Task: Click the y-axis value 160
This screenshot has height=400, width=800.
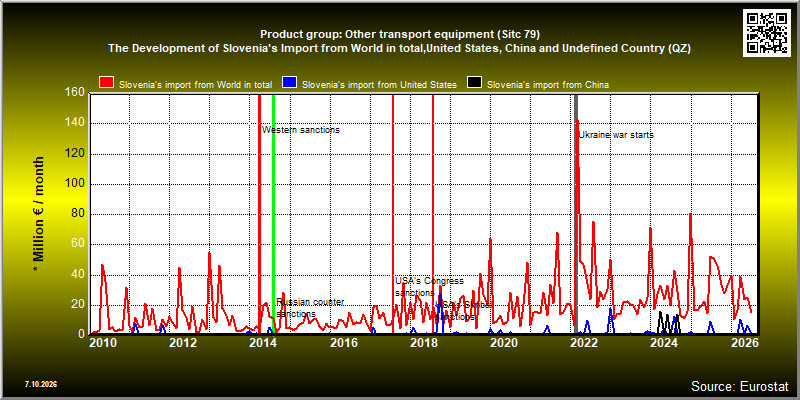Action: (75, 93)
